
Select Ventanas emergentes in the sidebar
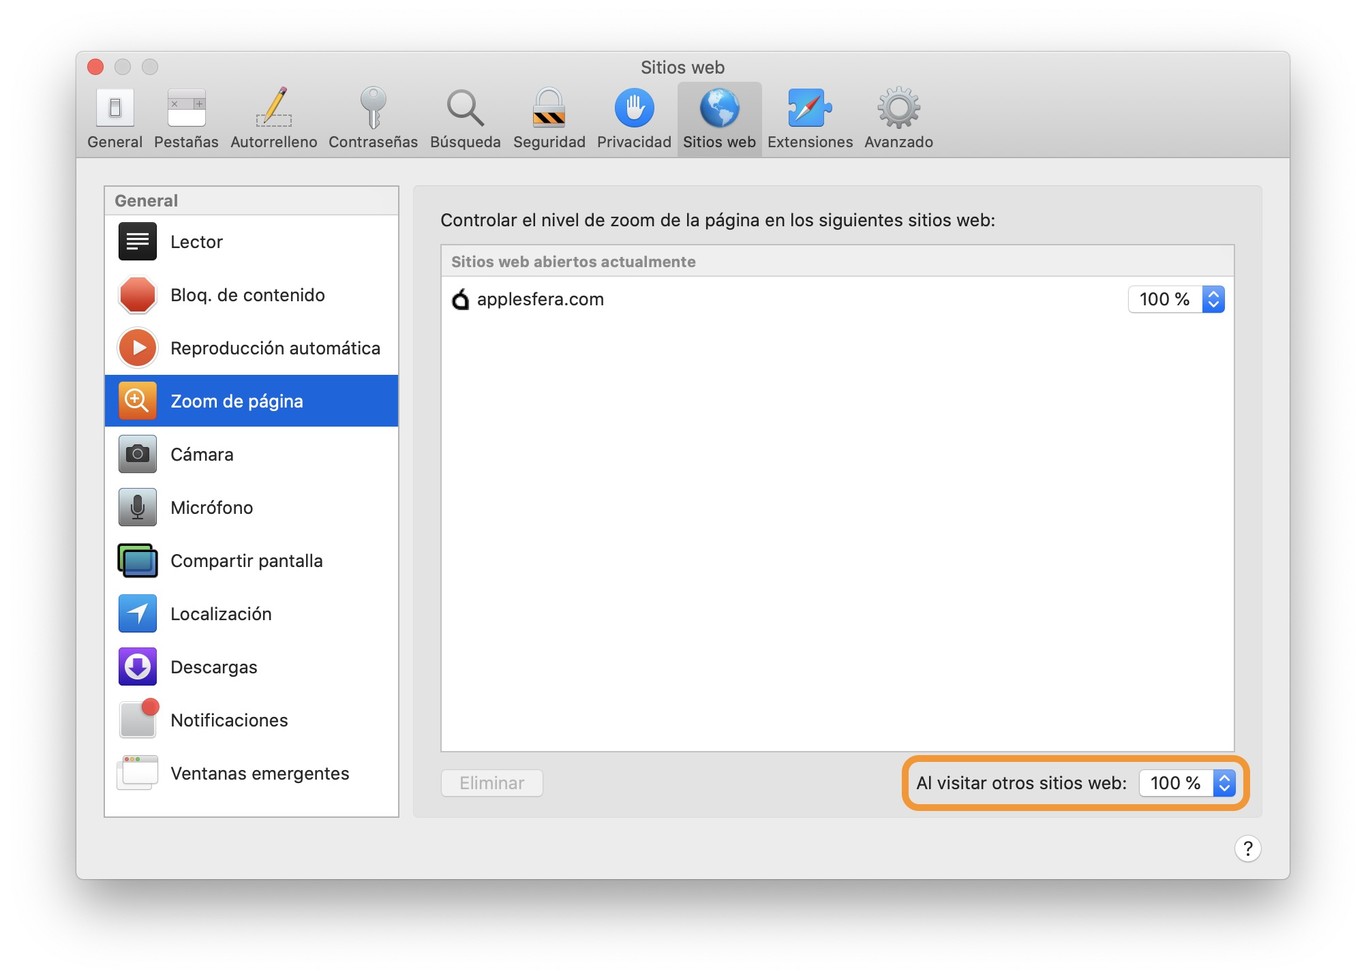pos(260,772)
